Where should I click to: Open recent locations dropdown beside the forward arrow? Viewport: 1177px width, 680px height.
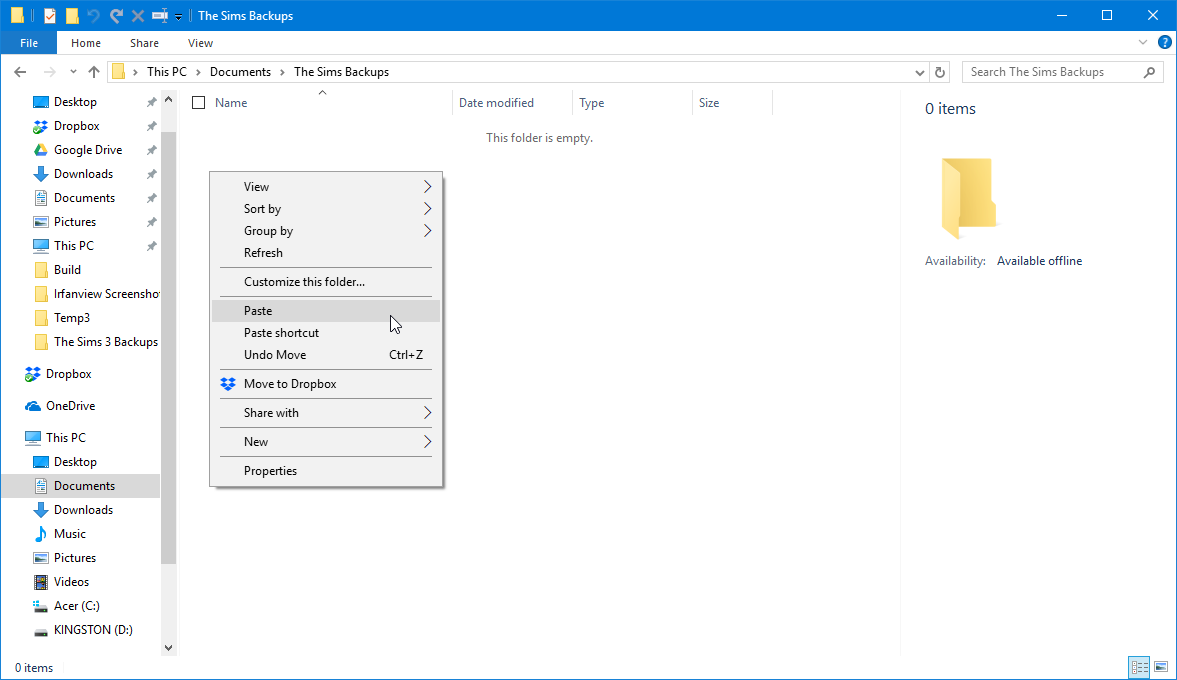click(73, 72)
